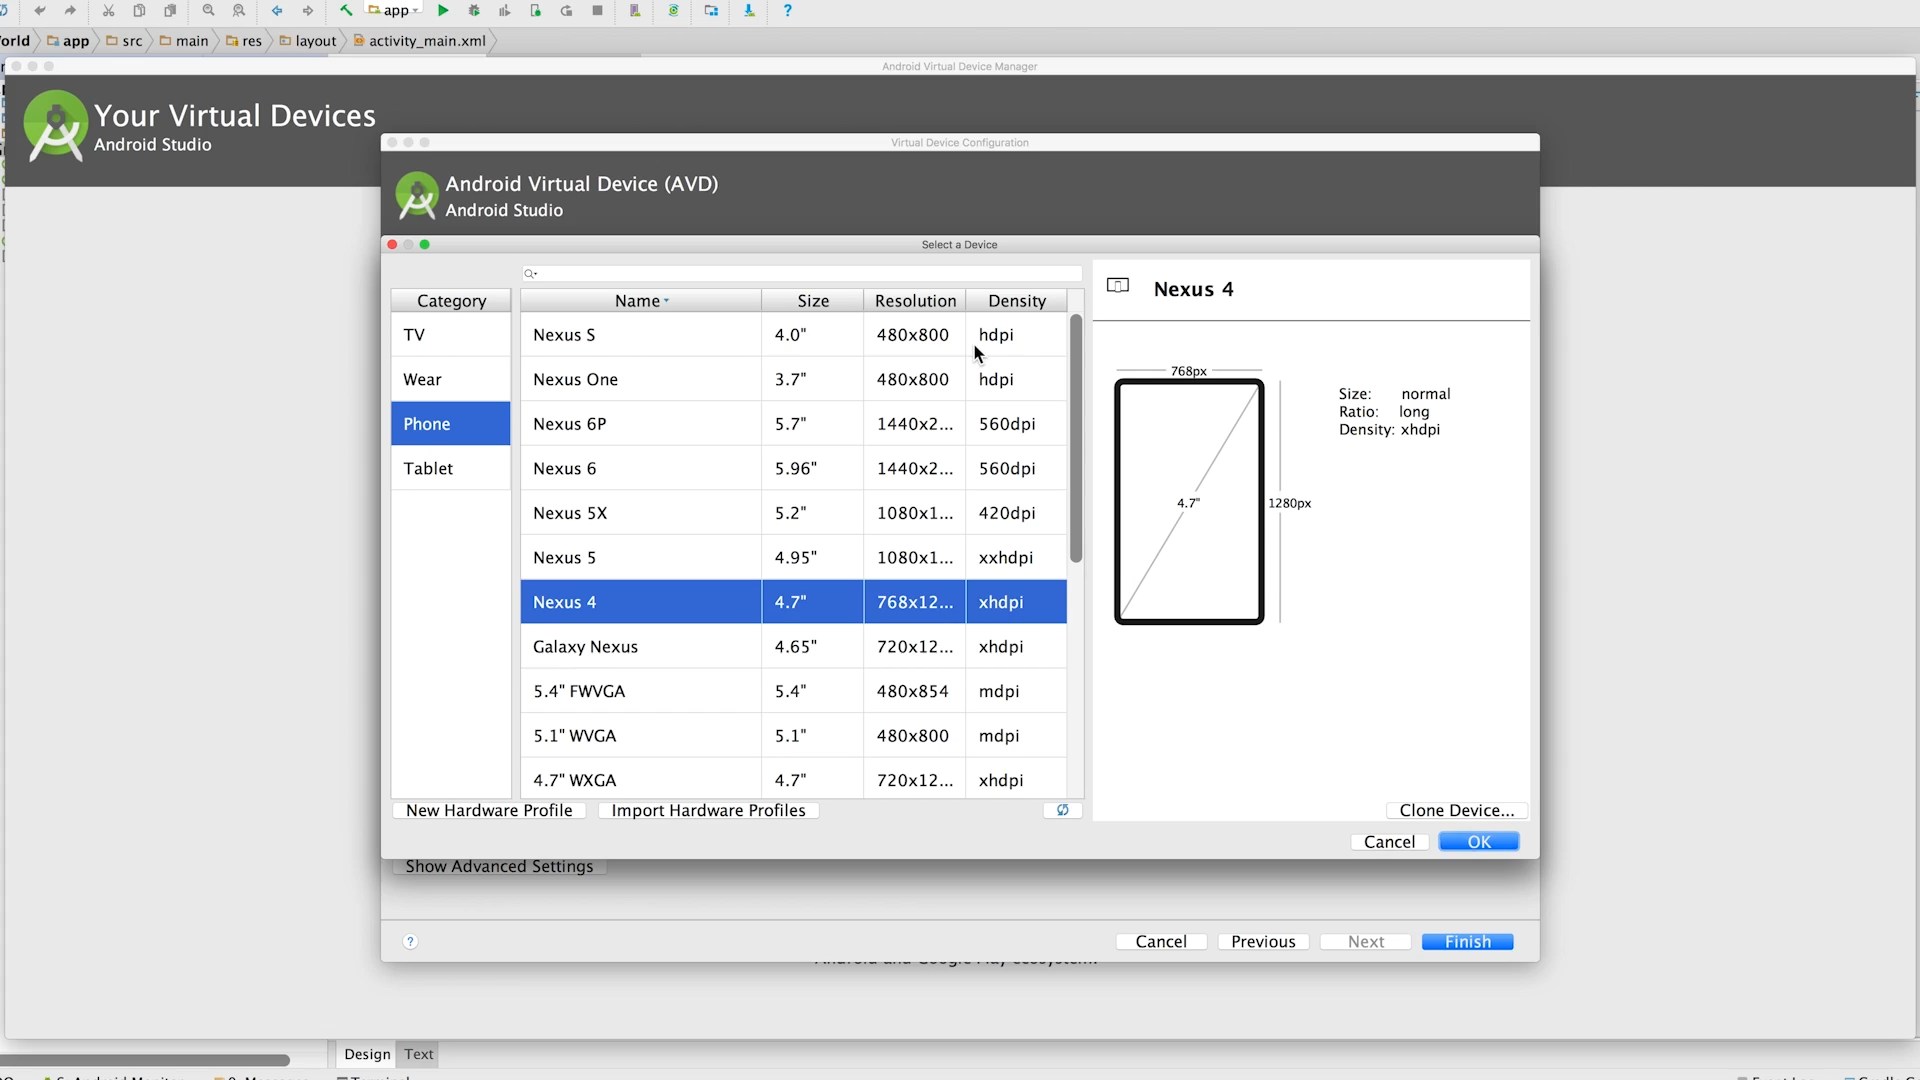Open Replace with the second magnifier icon
The height and width of the screenshot is (1080, 1920).
[239, 11]
